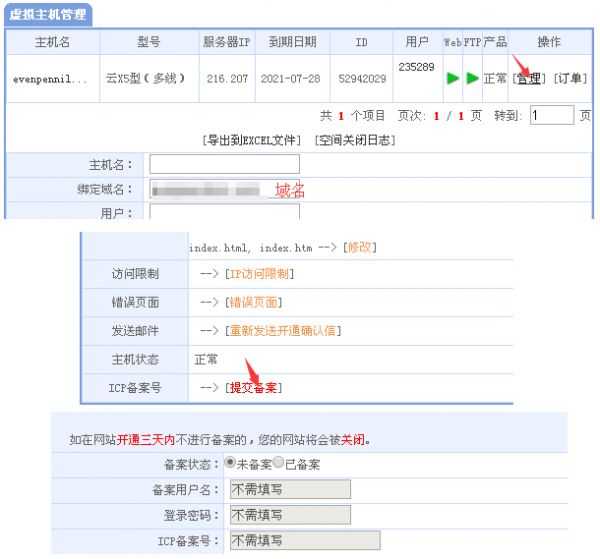Open the 空间关闭日志 link

click(x=354, y=140)
